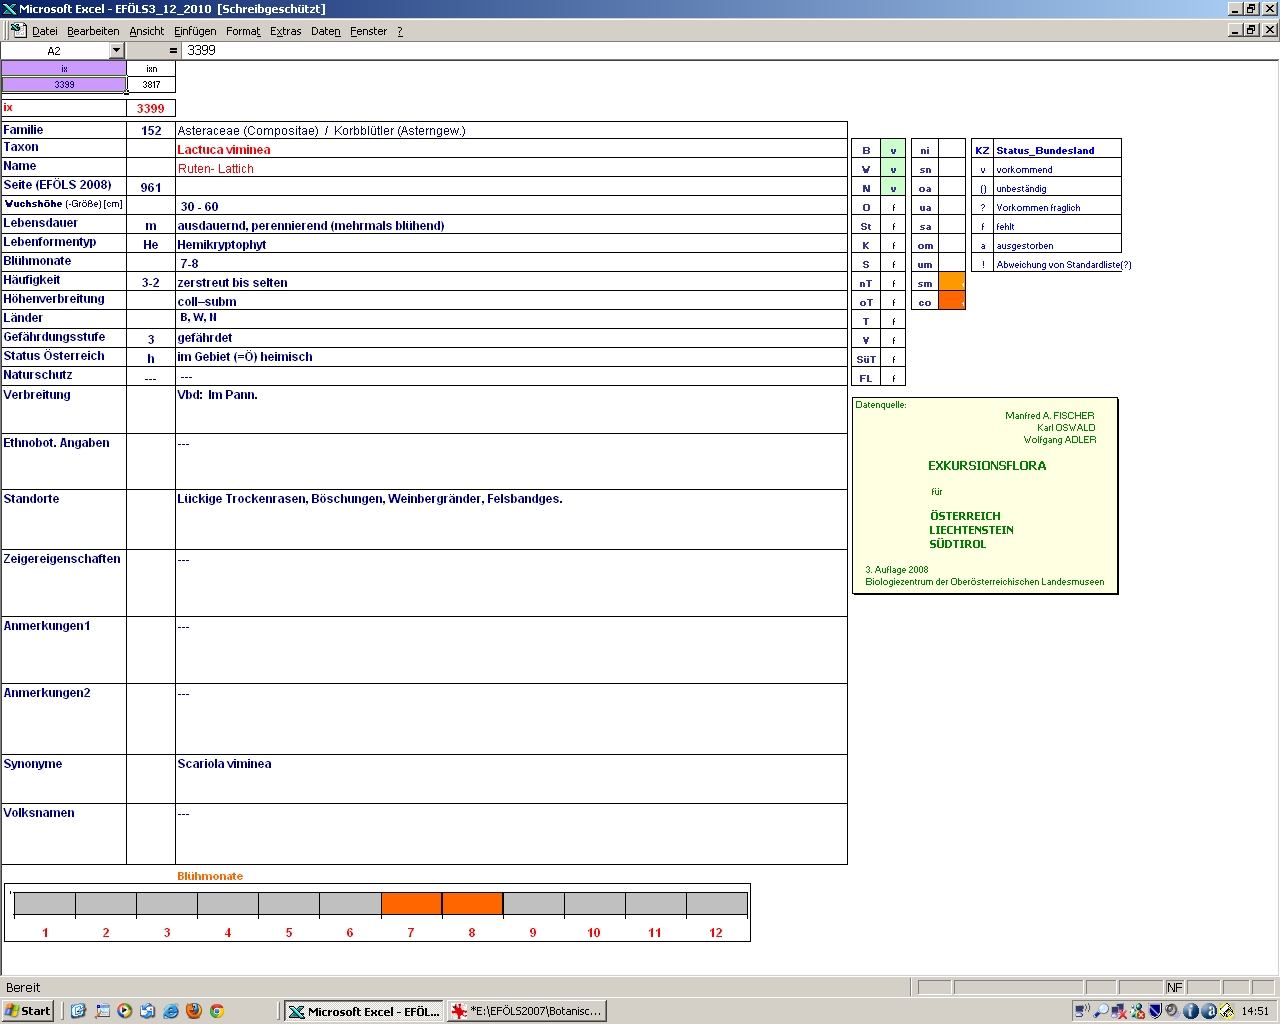
Task: Click the yellow printer tray icon
Action: [1226, 1011]
